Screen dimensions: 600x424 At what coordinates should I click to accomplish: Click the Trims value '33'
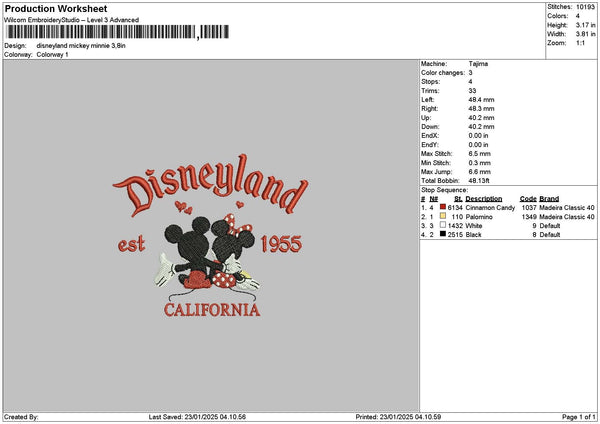(472, 91)
